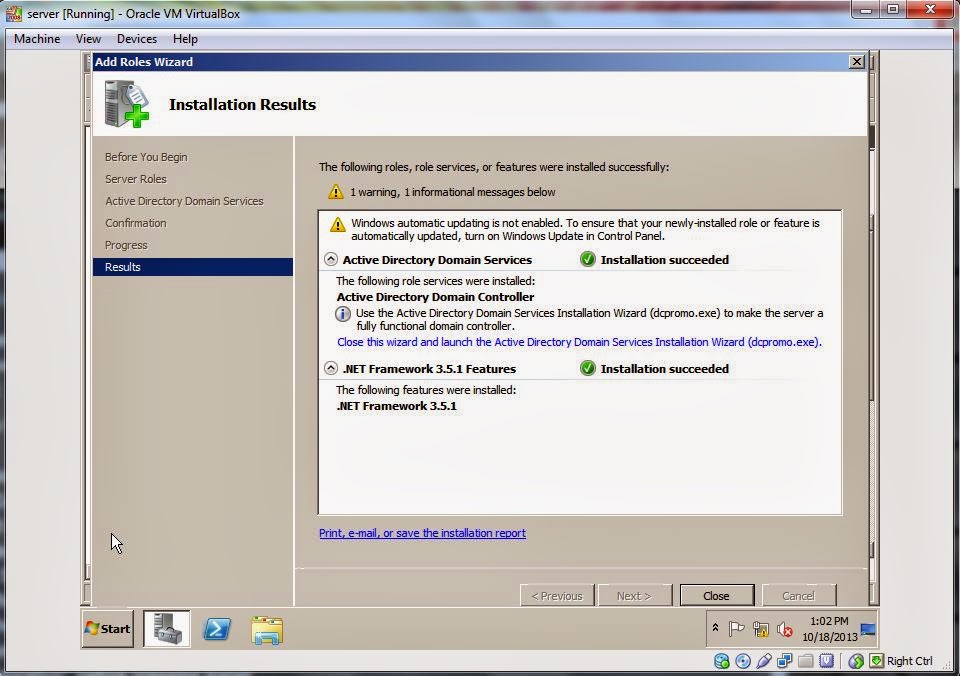The height and width of the screenshot is (676, 960).
Task: Click the Close button in the wizard
Action: [x=716, y=596]
